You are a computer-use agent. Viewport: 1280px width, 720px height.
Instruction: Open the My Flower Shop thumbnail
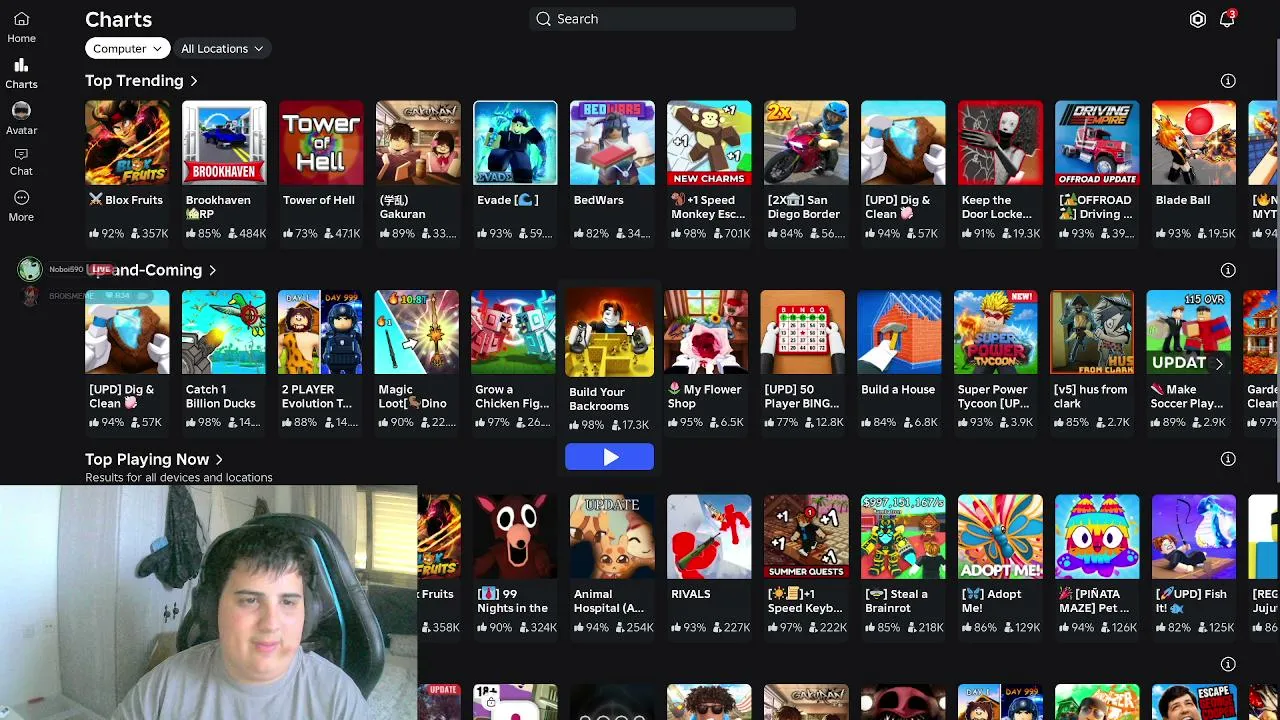click(706, 333)
